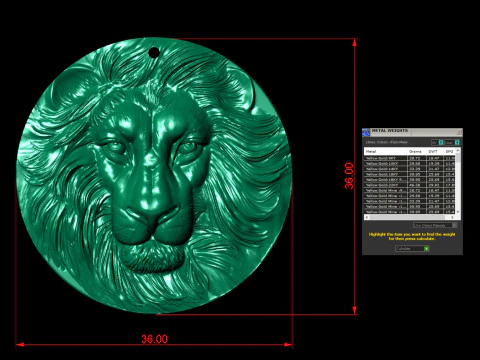Select the Yellow Gold 9KY row
This screenshot has width=480, height=360.
(409, 158)
